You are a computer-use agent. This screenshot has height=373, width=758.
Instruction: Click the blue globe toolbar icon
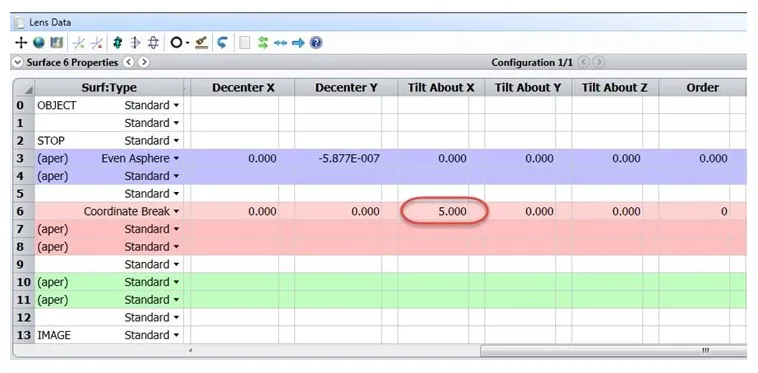(x=39, y=43)
